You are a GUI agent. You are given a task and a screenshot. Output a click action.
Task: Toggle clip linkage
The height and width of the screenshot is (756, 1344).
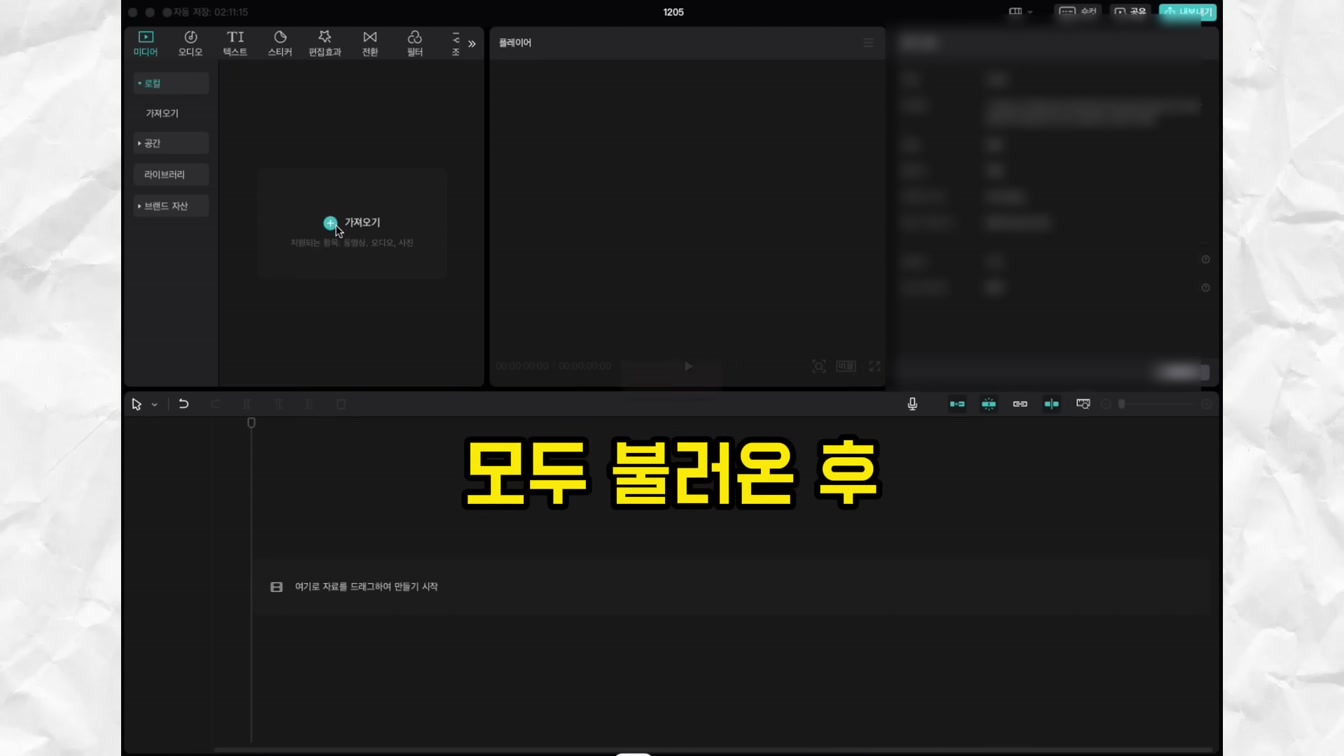[x=1020, y=404]
